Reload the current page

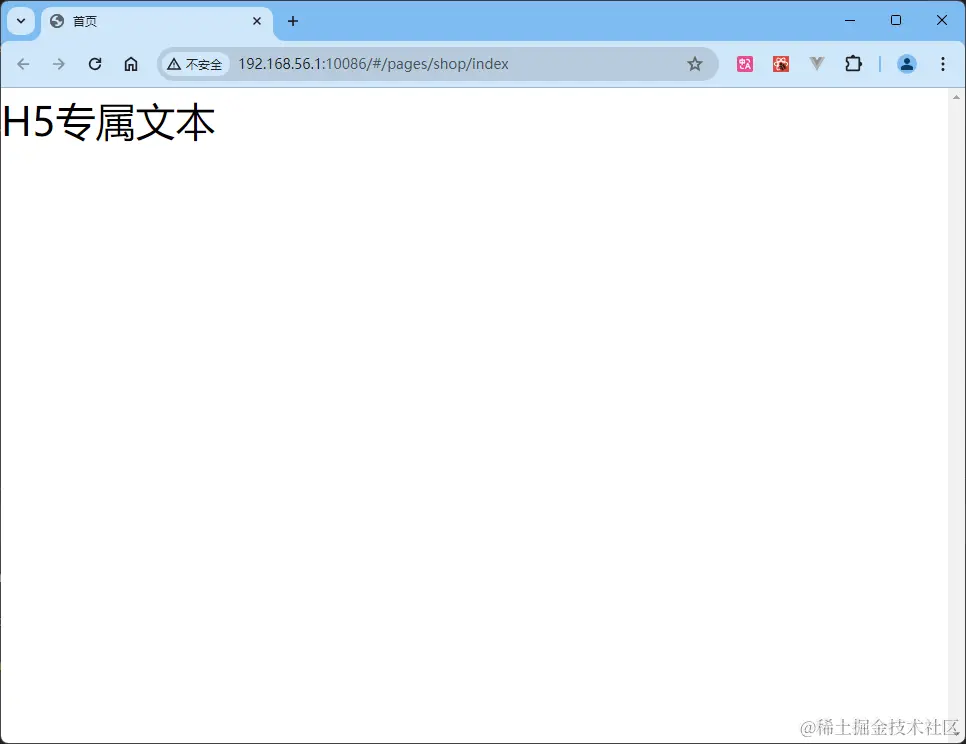[x=95, y=63]
